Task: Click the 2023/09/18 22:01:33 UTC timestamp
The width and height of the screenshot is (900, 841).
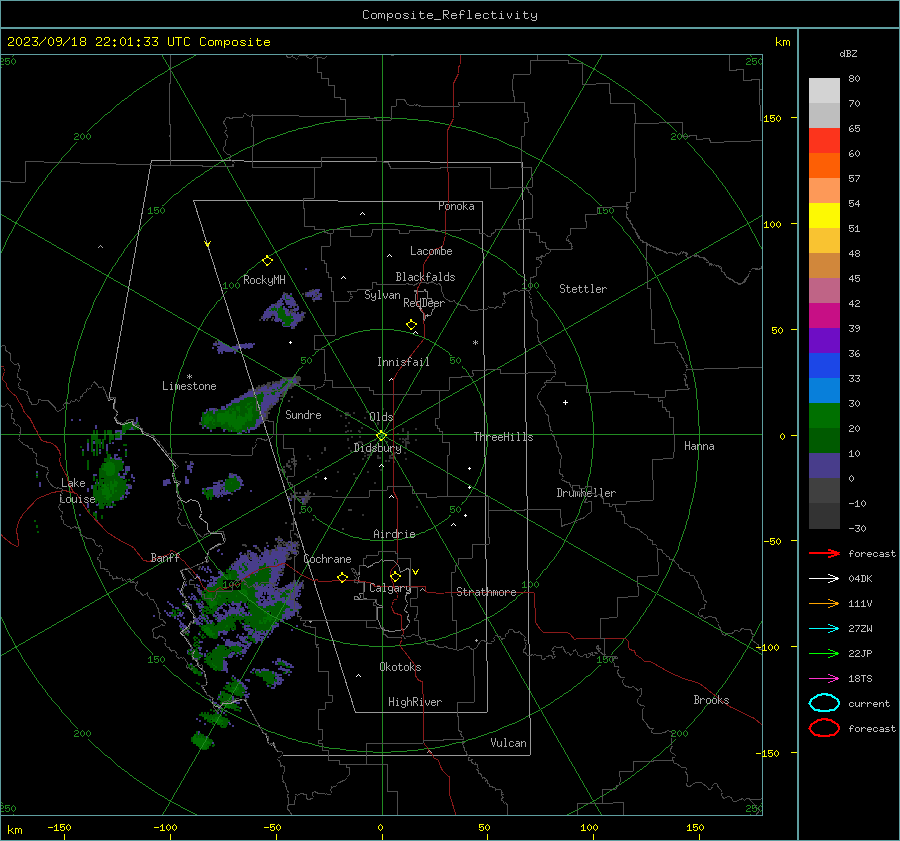Action: click(138, 42)
